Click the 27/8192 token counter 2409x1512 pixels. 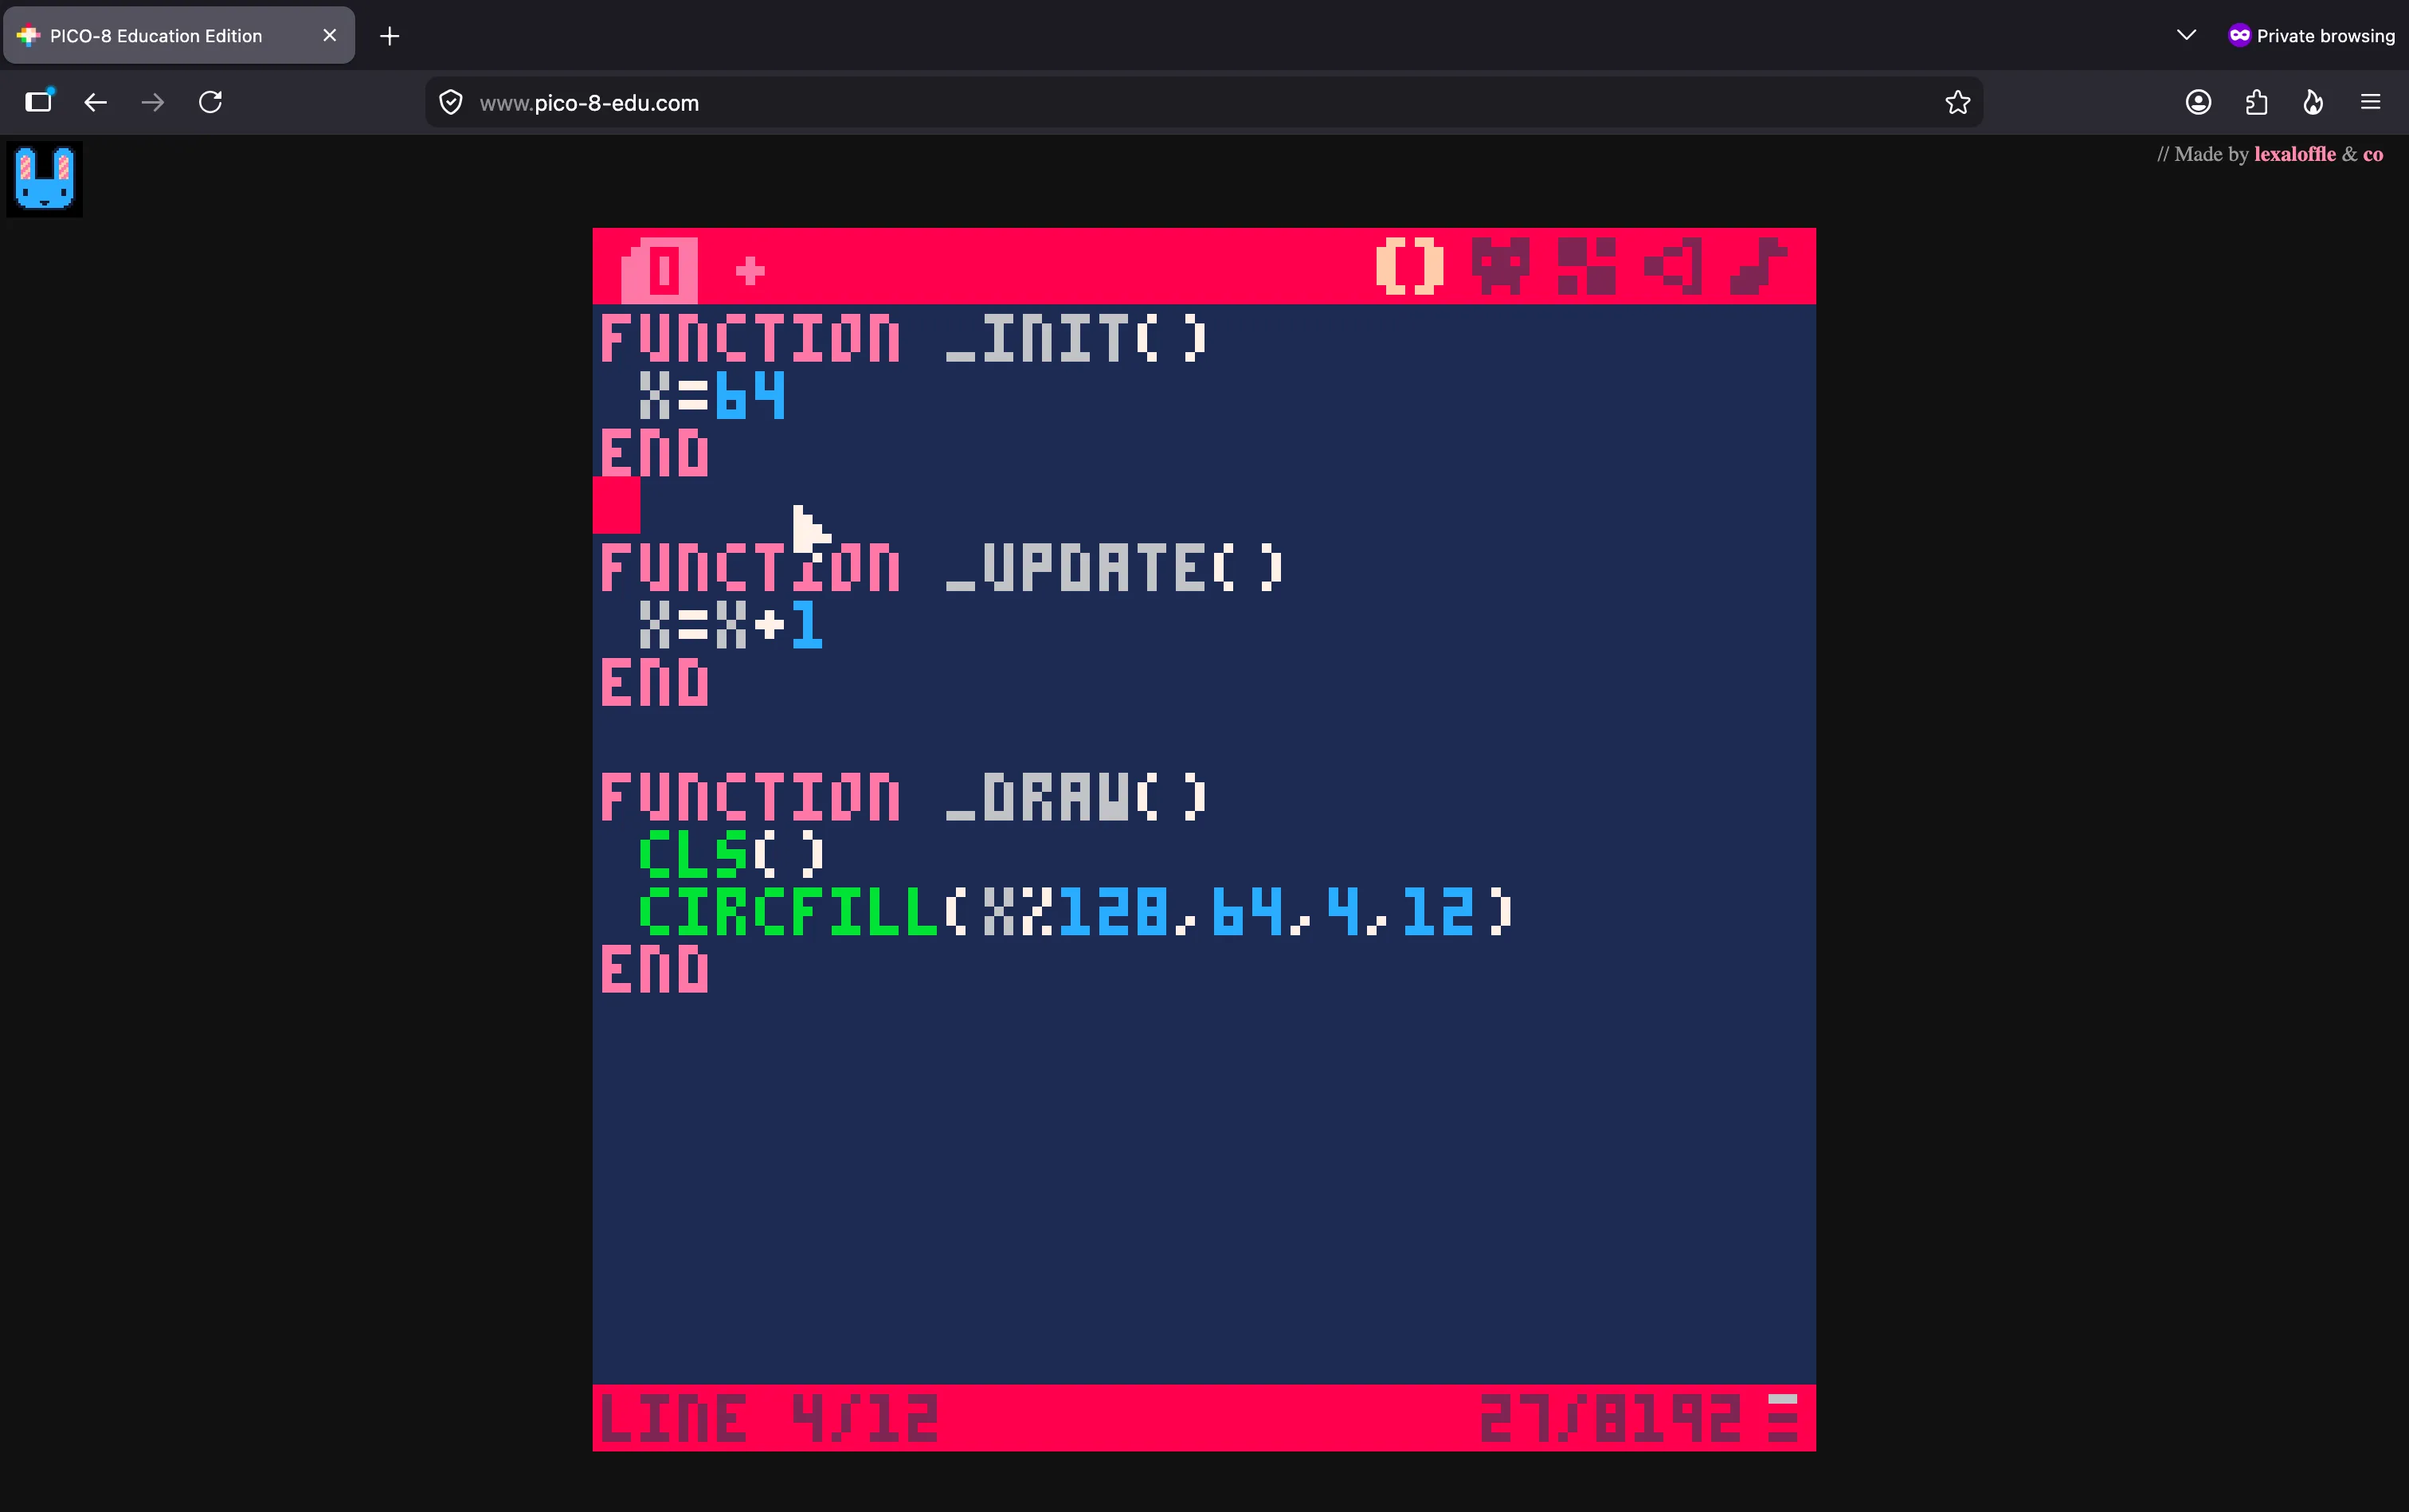point(1610,1418)
